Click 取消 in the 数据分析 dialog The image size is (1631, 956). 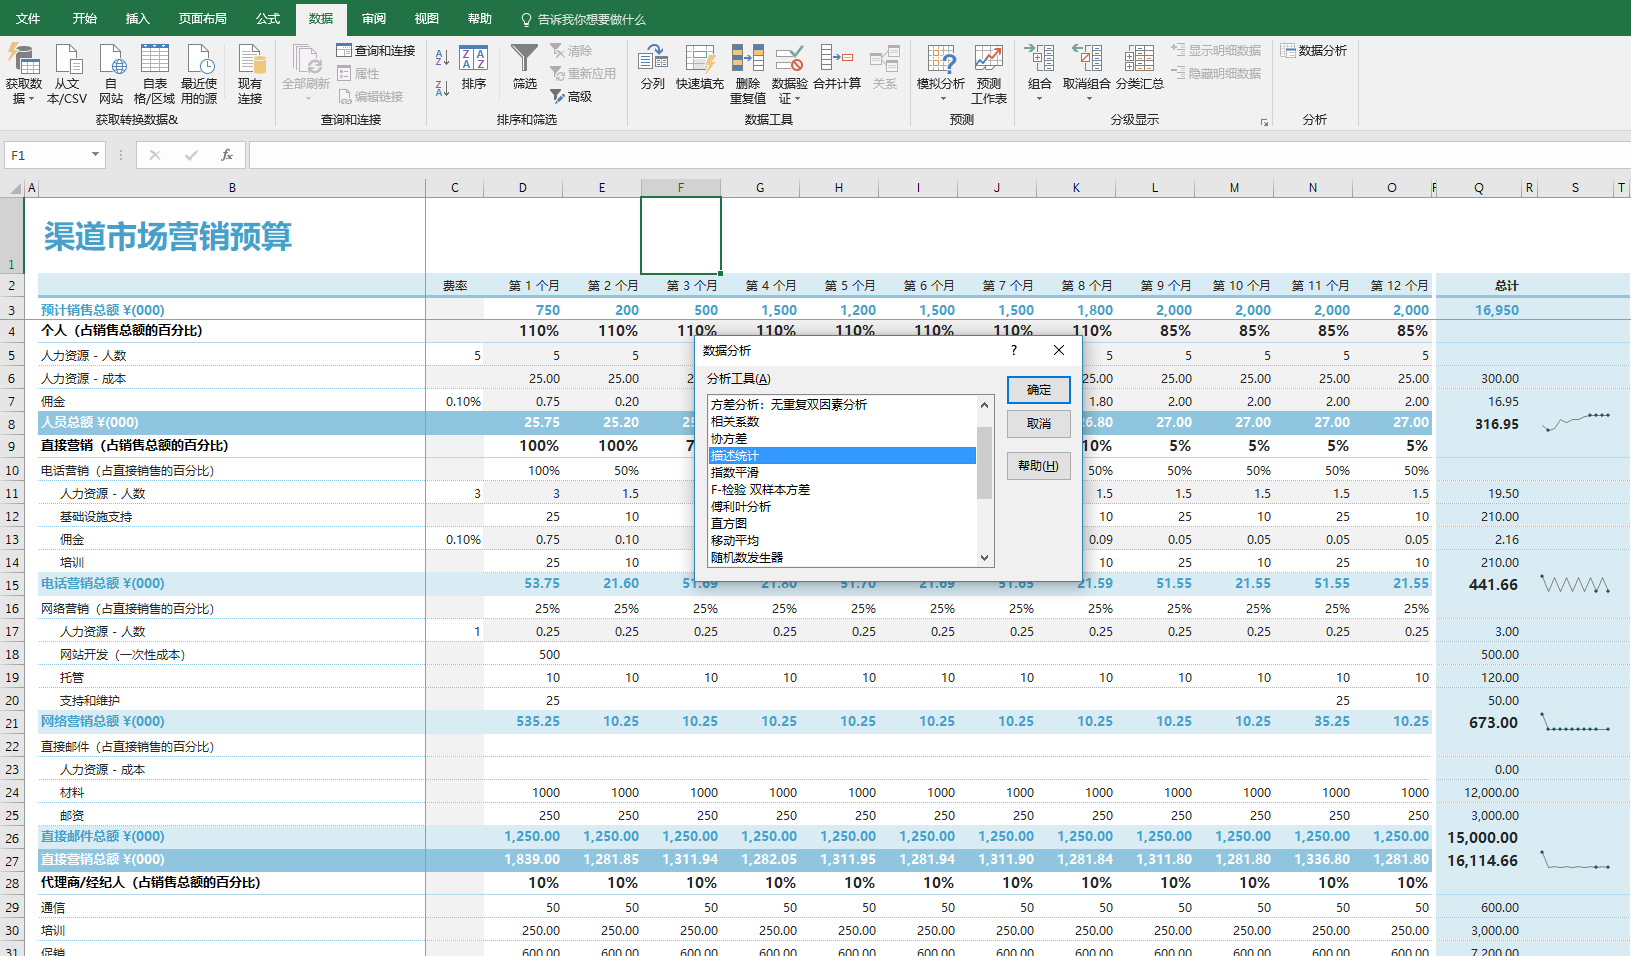point(1038,424)
